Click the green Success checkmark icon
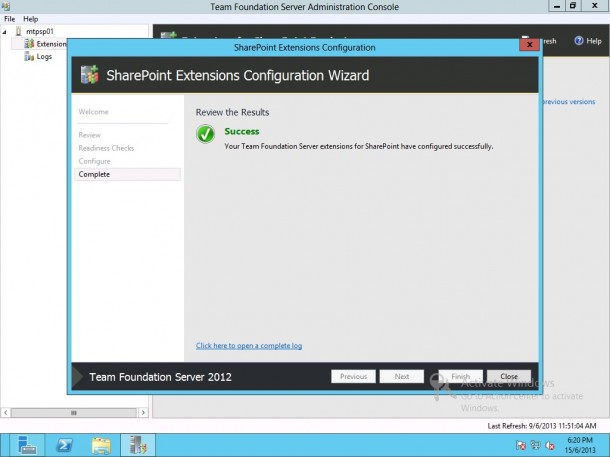This screenshot has height=457, width=610. coord(205,134)
